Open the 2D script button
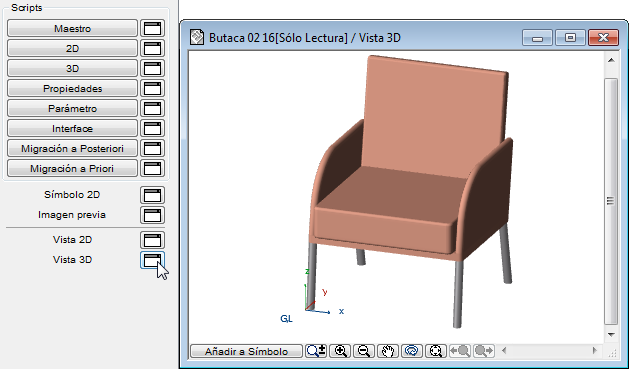The height and width of the screenshot is (369, 629). click(73, 49)
